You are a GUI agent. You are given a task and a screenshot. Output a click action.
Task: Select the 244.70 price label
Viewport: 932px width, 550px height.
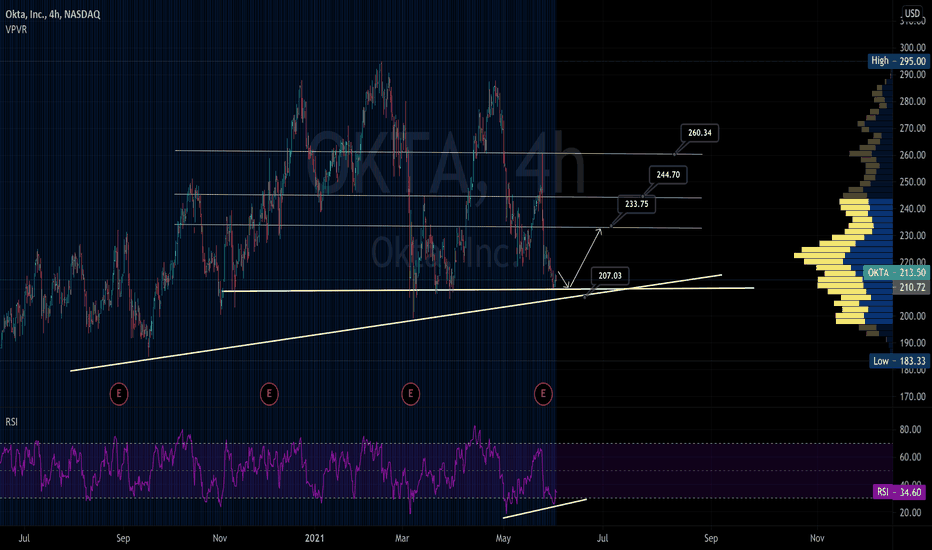[x=668, y=175]
